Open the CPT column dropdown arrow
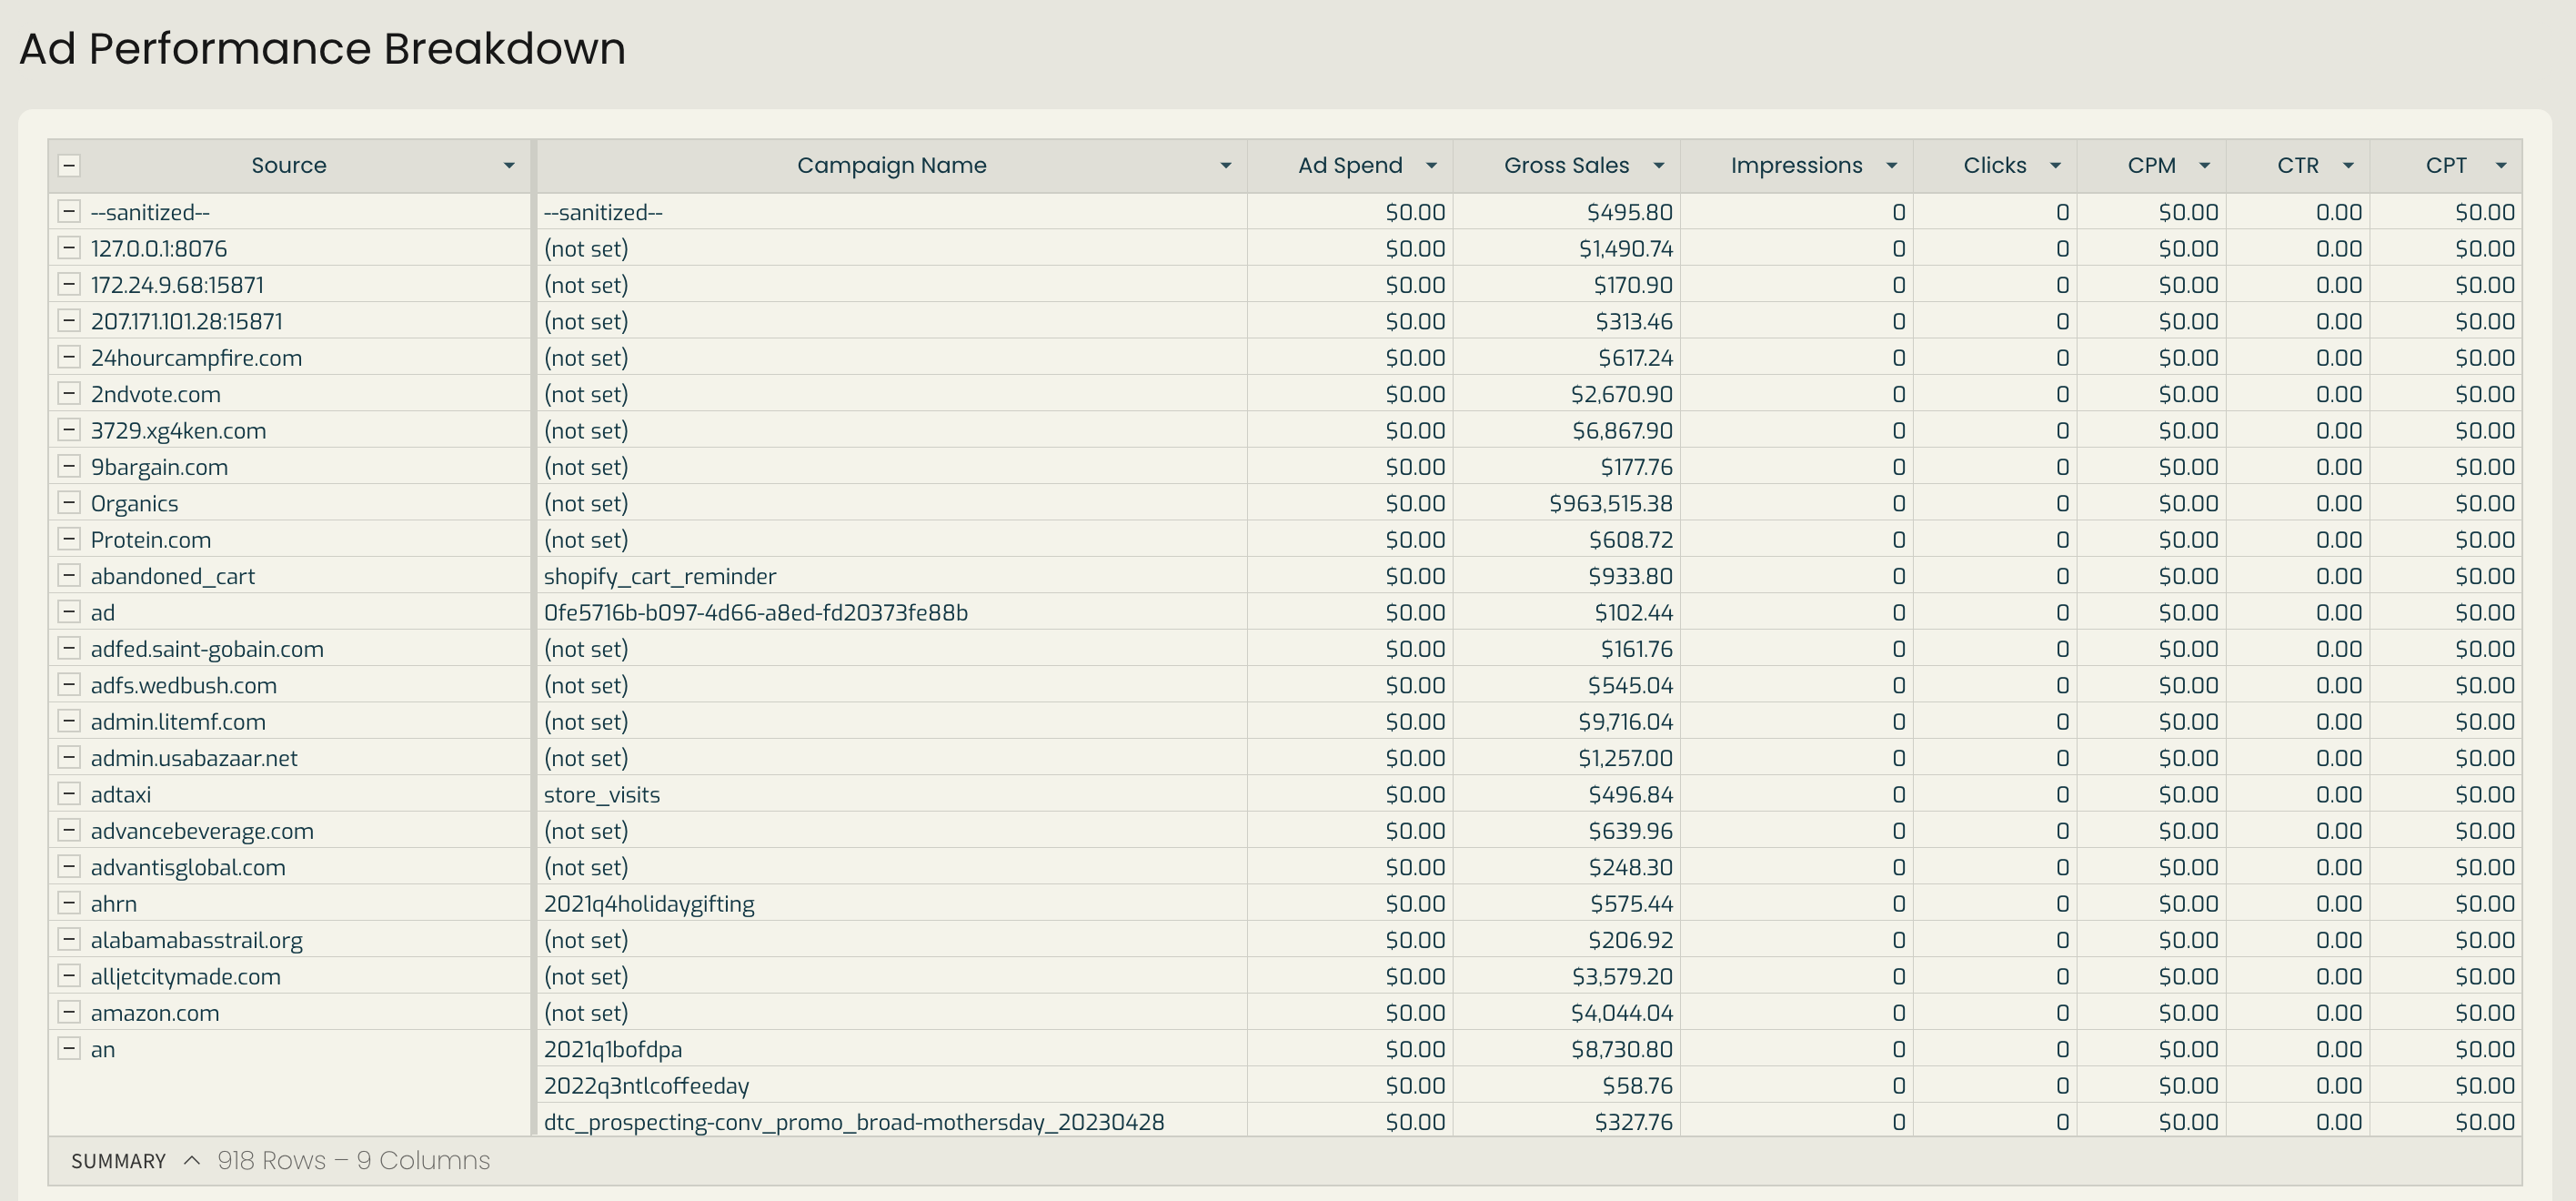Image resolution: width=2576 pixels, height=1201 pixels. (2501, 166)
